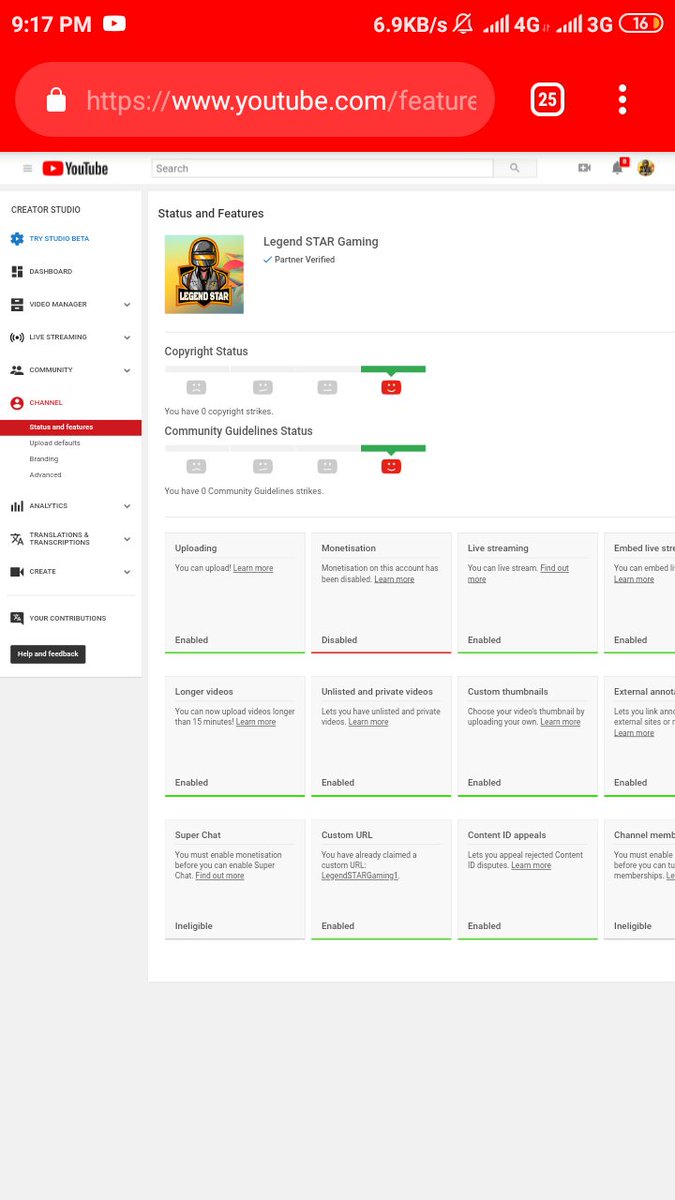Open the create video camera icon
The image size is (675, 1200).
[584, 168]
